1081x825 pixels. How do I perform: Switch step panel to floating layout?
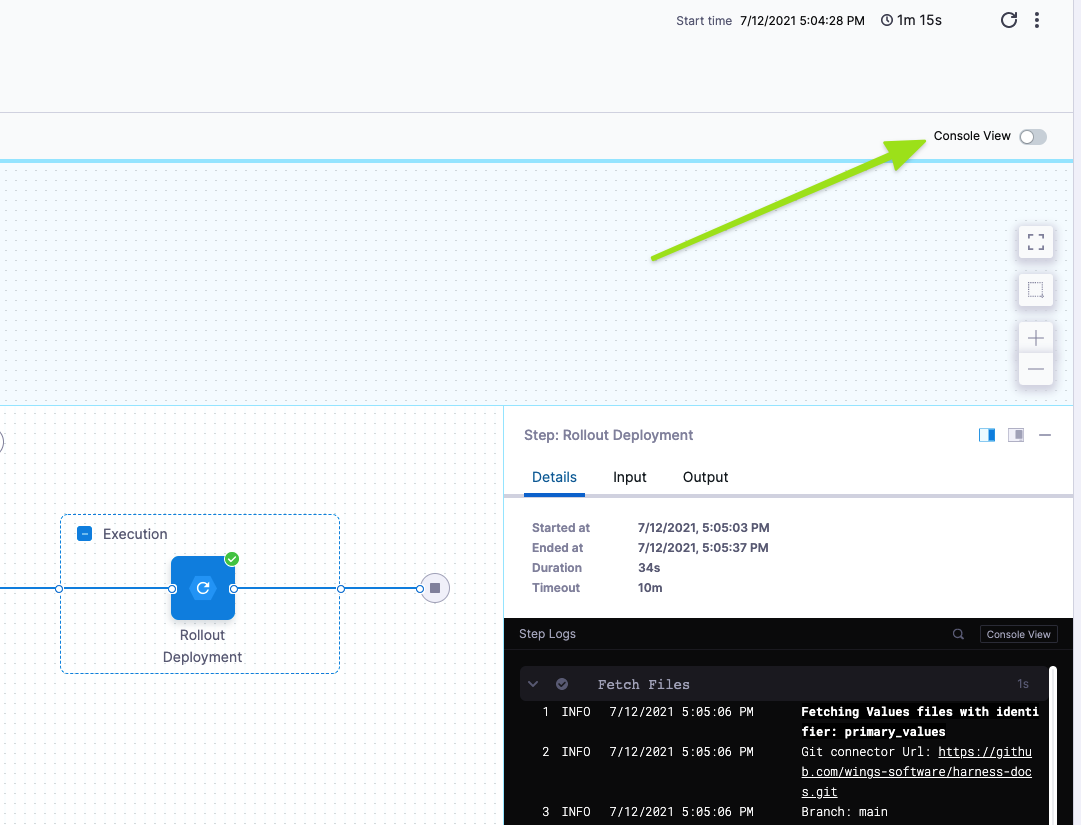[x=1016, y=435]
